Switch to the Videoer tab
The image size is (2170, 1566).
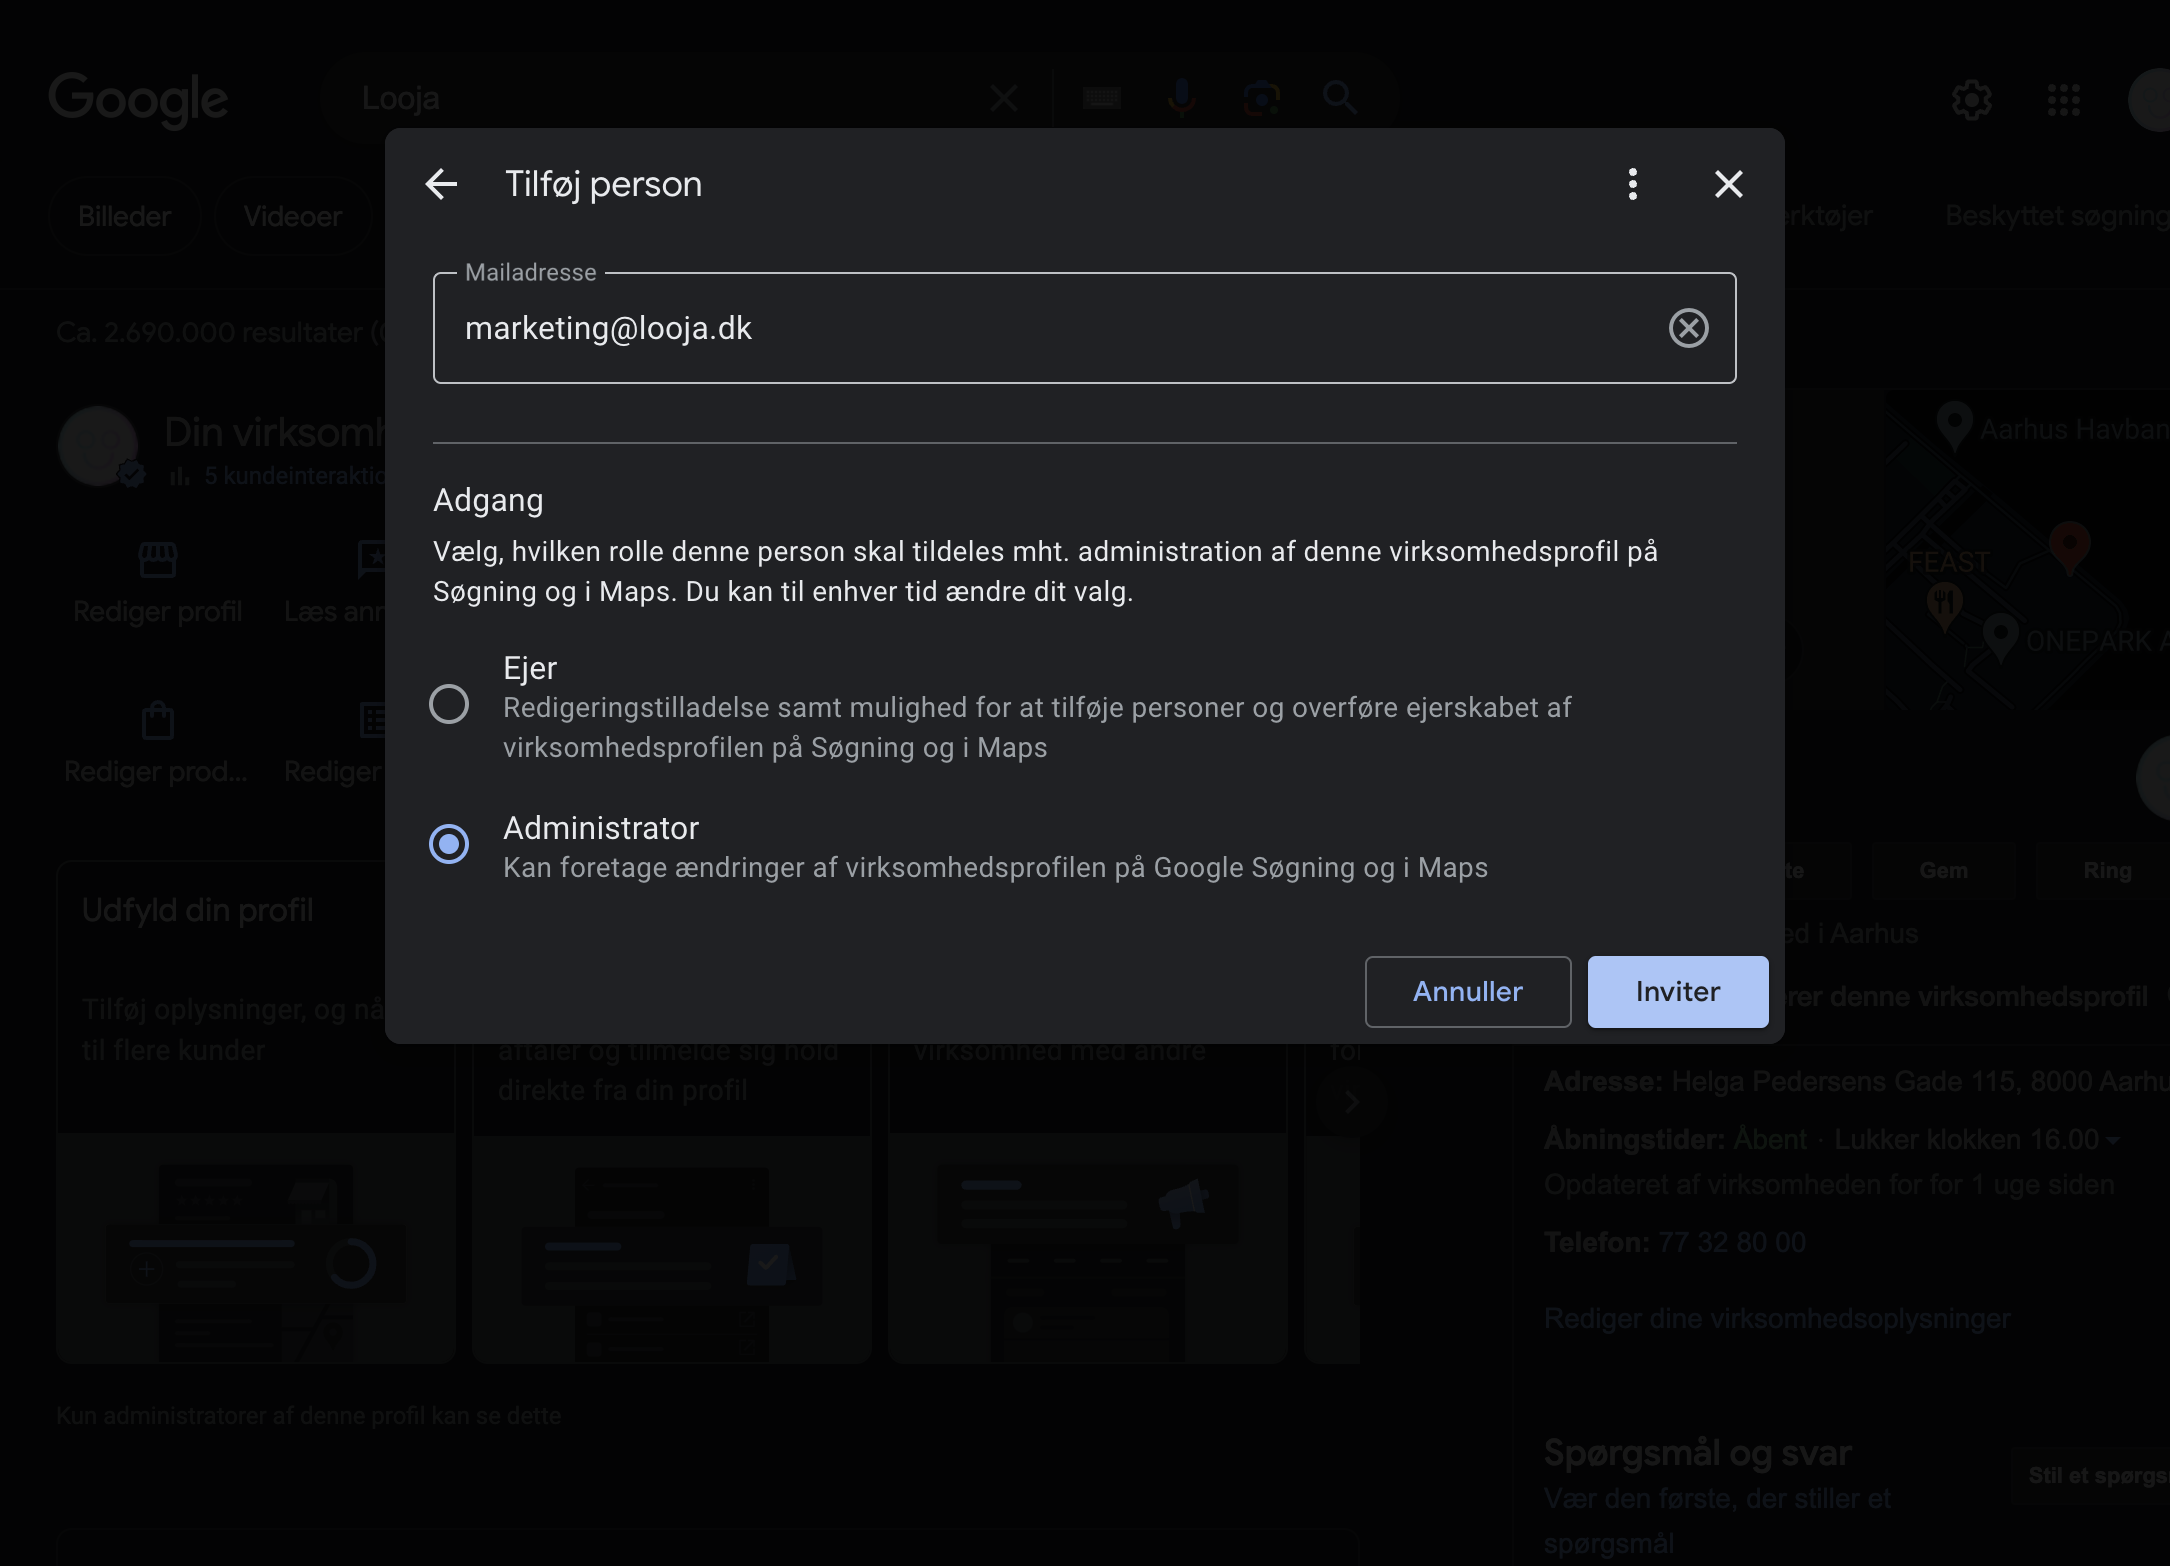click(292, 216)
